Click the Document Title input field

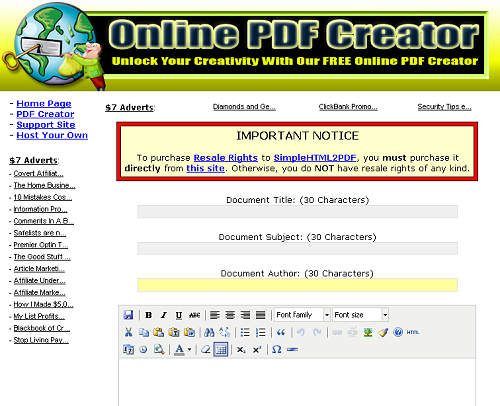tap(297, 212)
